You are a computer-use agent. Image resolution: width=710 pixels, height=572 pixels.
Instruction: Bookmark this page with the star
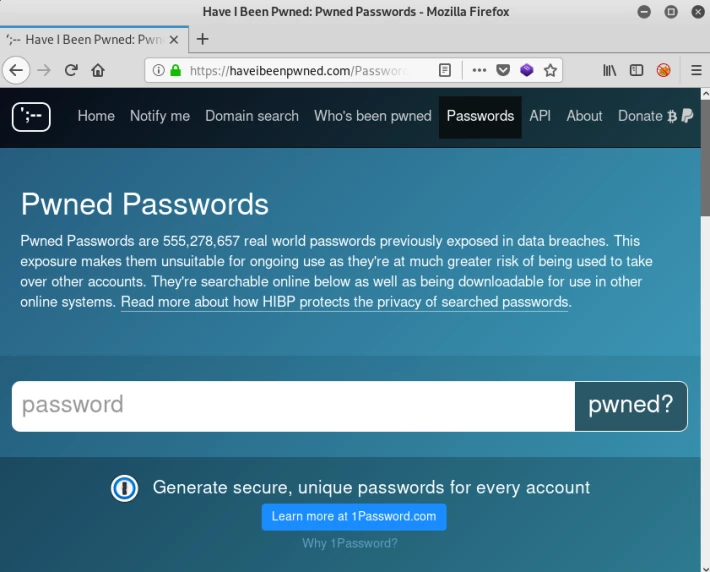(x=550, y=70)
